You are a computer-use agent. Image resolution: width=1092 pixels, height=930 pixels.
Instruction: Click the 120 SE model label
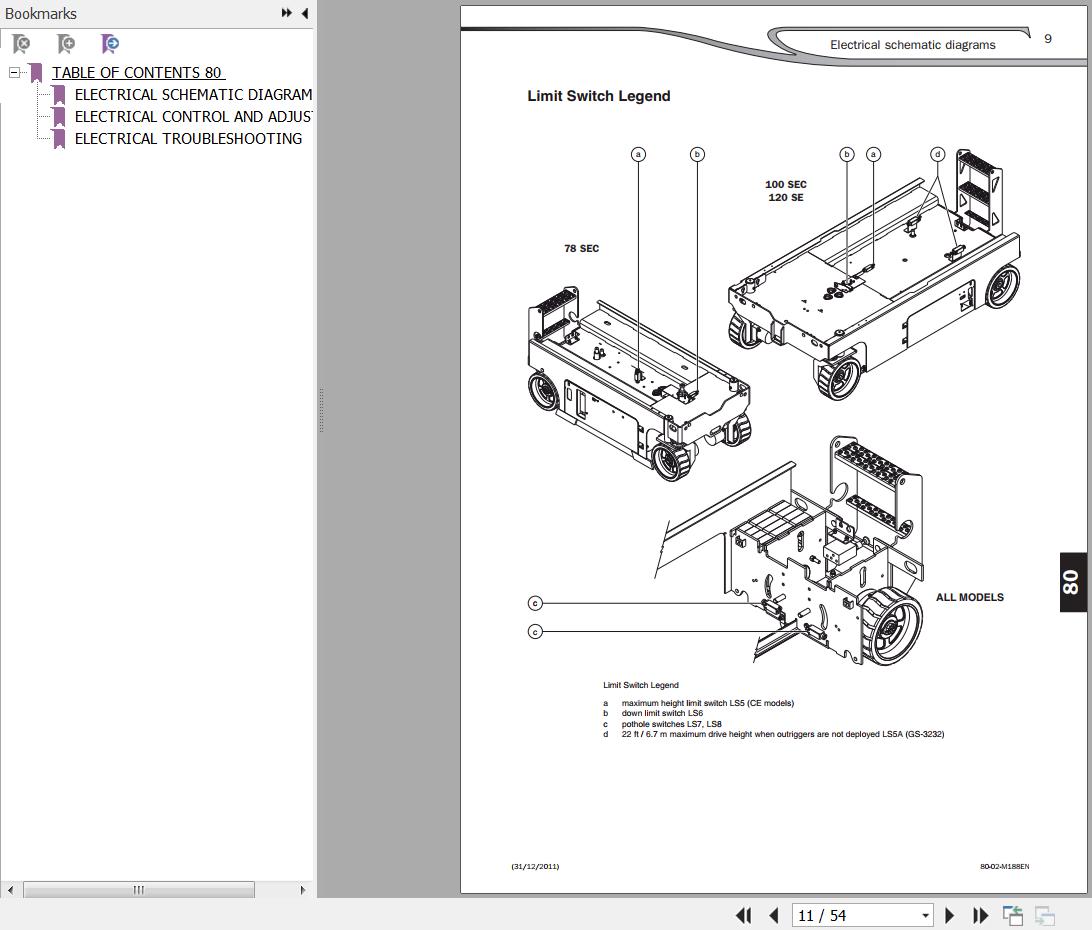(x=786, y=198)
